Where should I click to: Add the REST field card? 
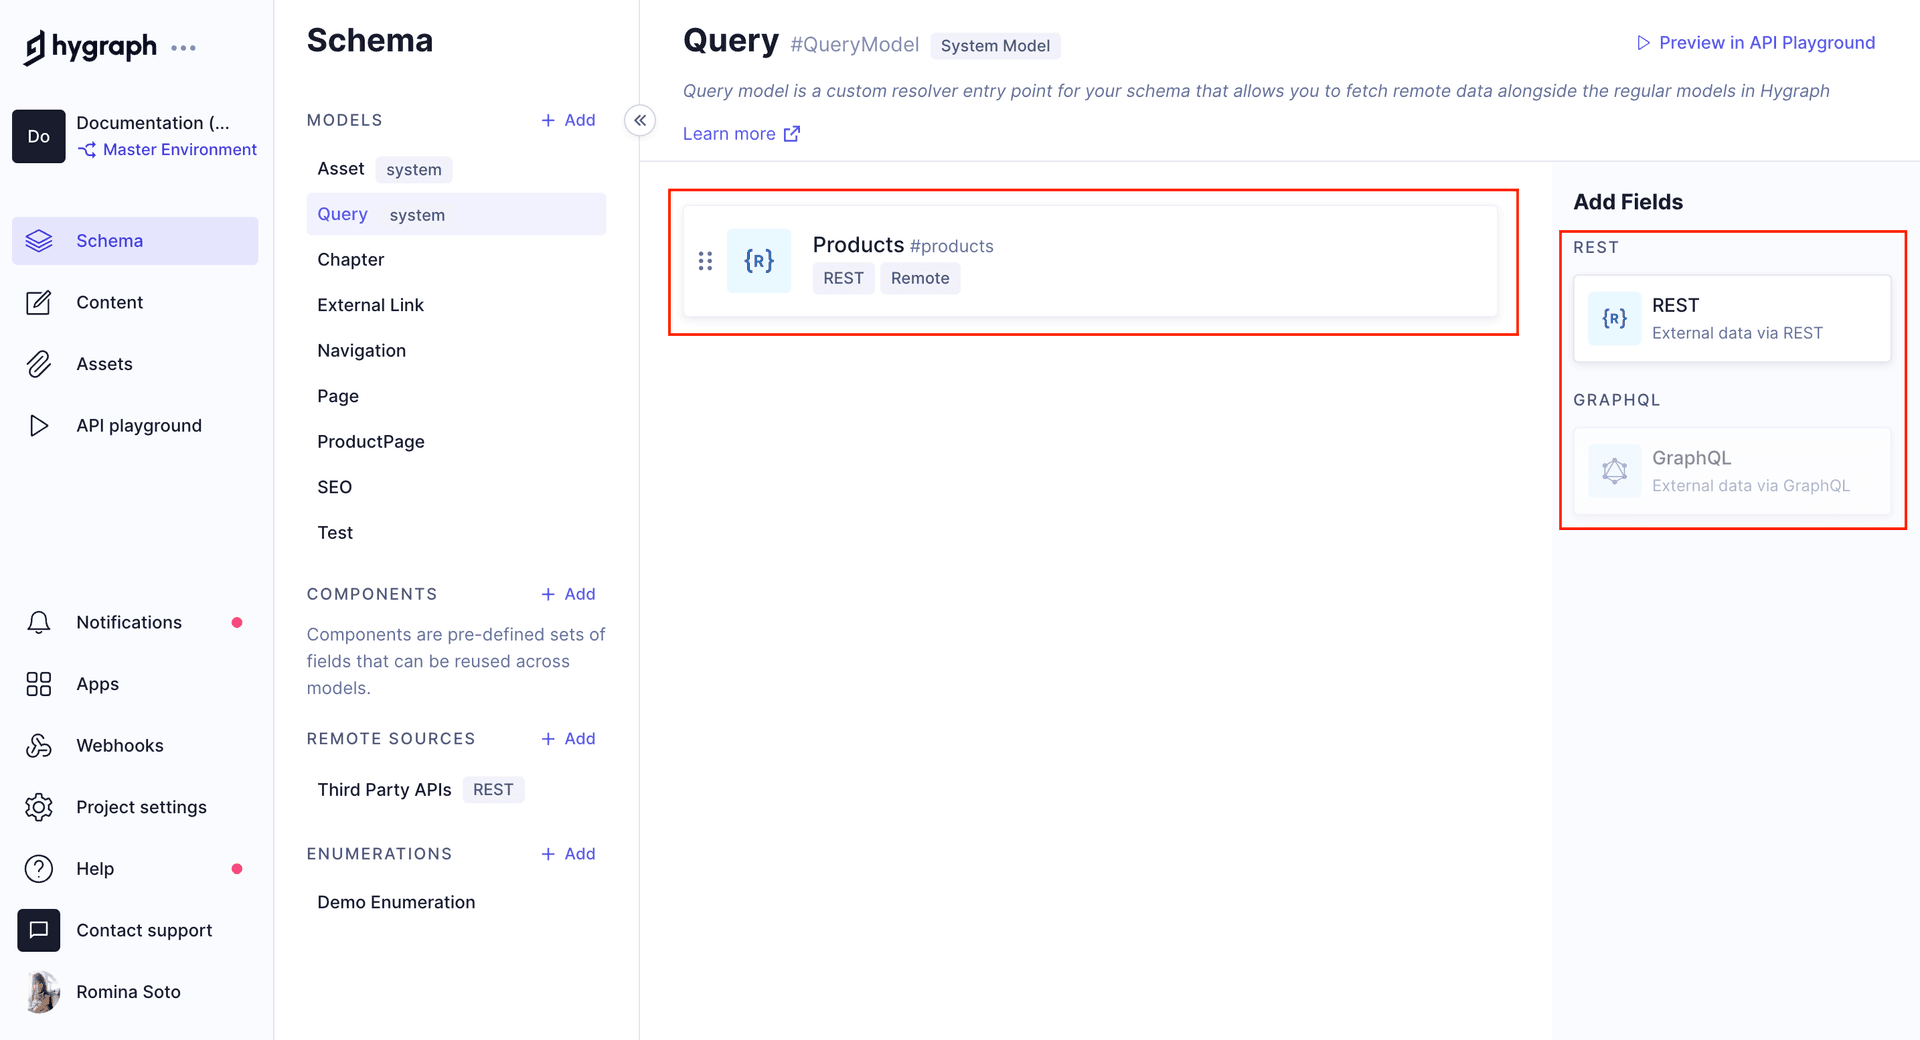click(x=1732, y=318)
